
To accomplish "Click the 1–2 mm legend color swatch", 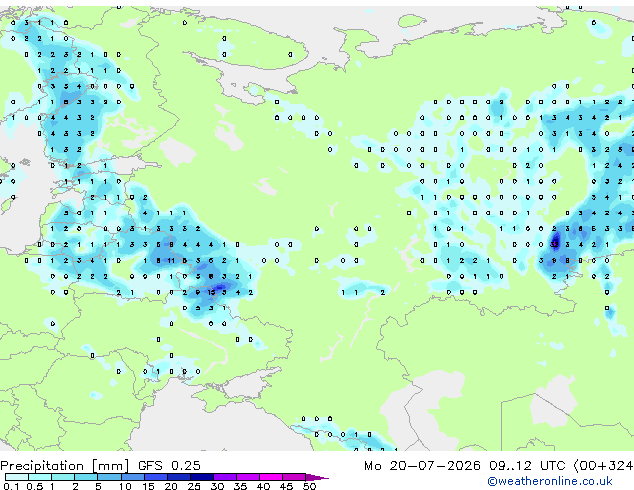I will click(x=63, y=477).
